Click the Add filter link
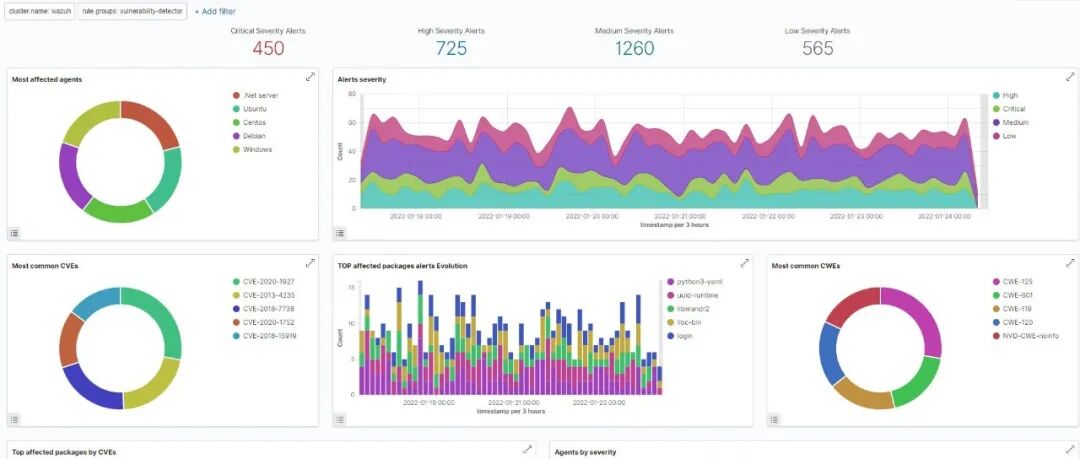The width and height of the screenshot is (1080, 459). click(215, 12)
